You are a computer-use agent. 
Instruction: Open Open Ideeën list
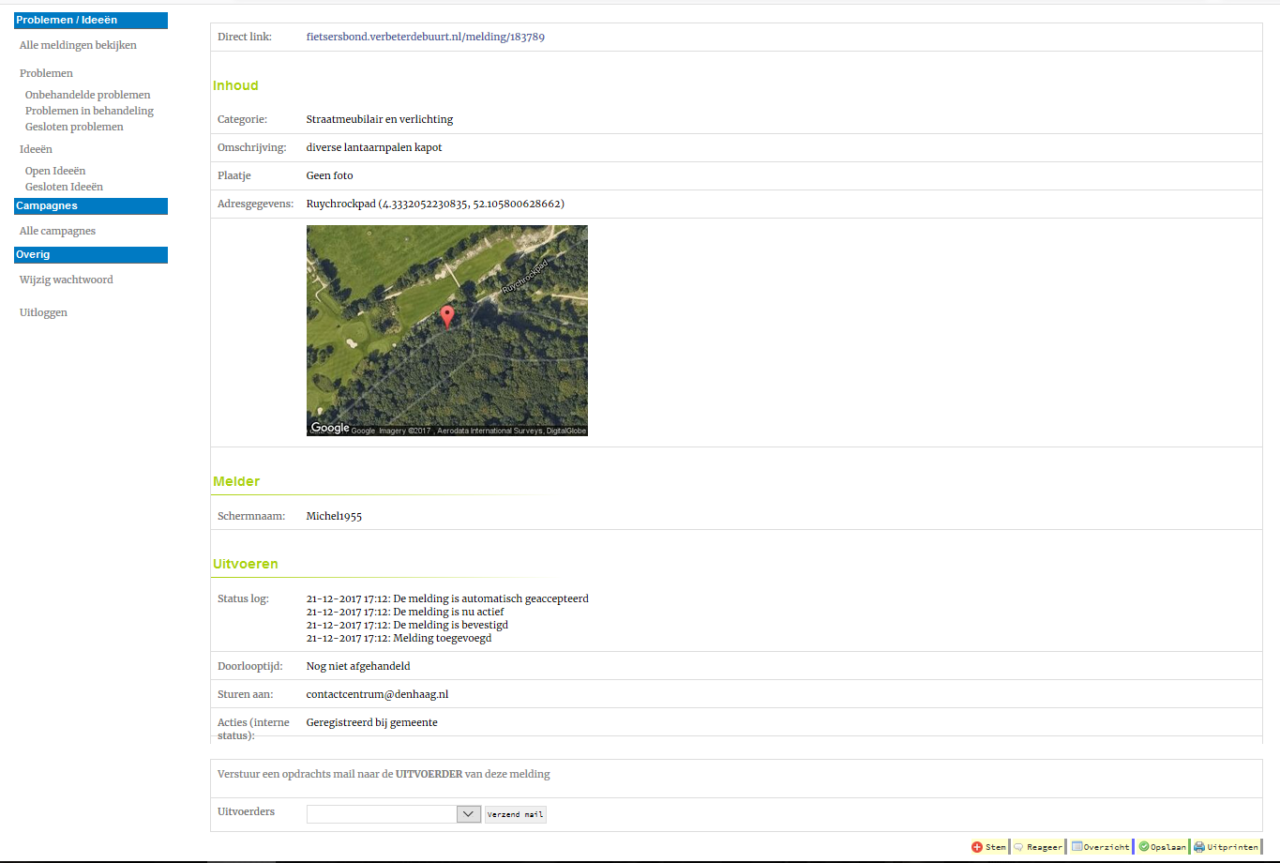55,171
